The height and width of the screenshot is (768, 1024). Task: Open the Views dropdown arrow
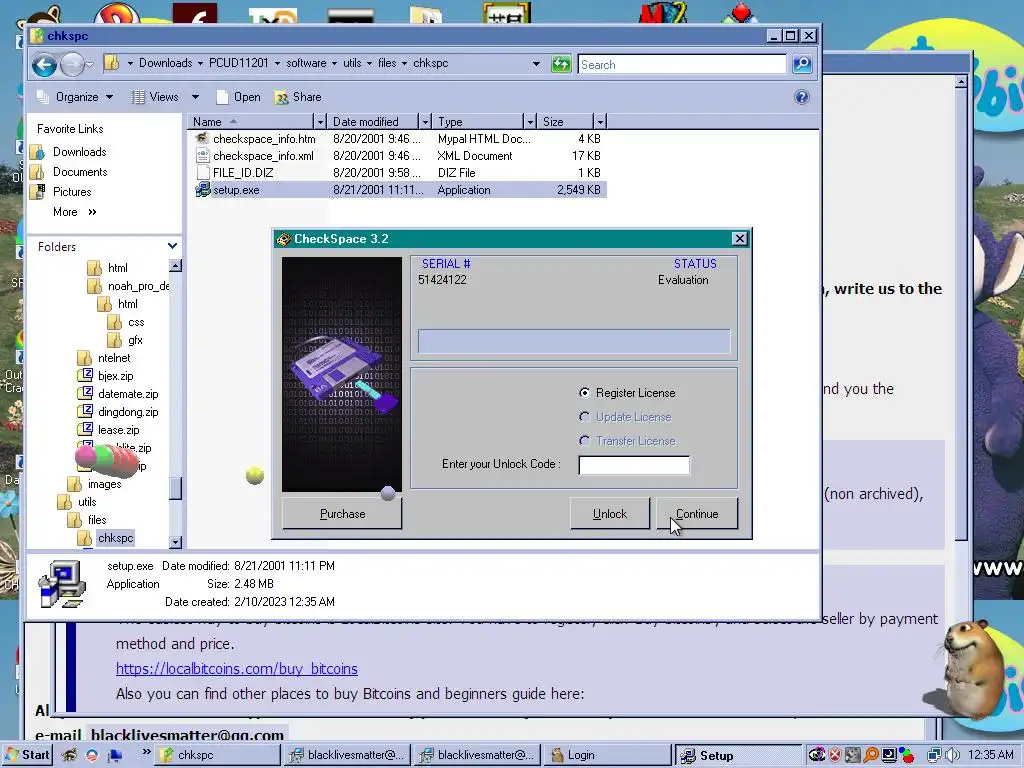coord(195,97)
